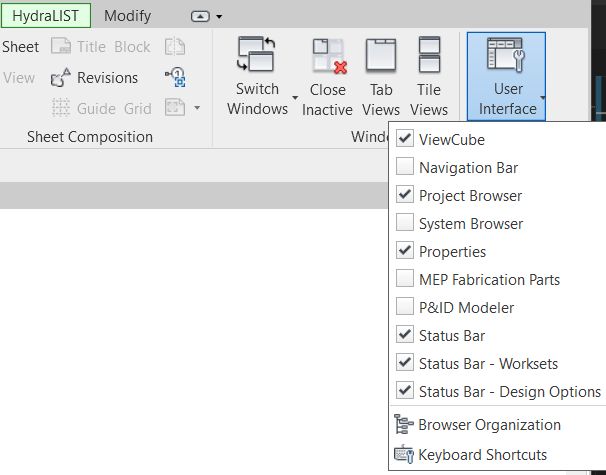This screenshot has width=606, height=475.
Task: Click the View button in Sheet Composition
Action: [x=19, y=78]
